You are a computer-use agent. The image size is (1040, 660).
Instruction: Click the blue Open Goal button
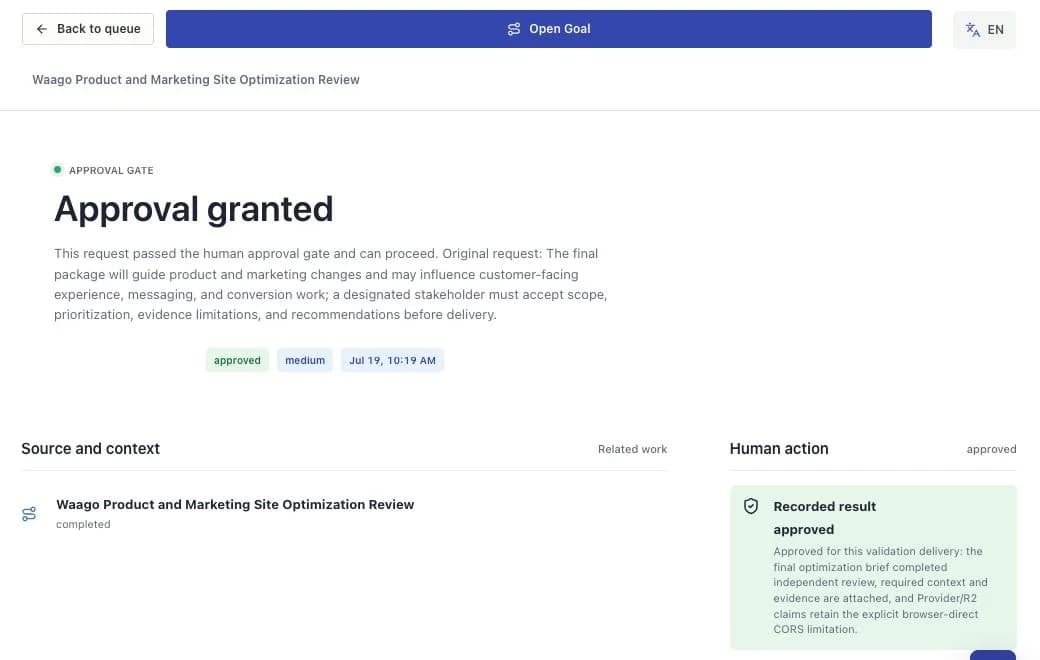549,29
